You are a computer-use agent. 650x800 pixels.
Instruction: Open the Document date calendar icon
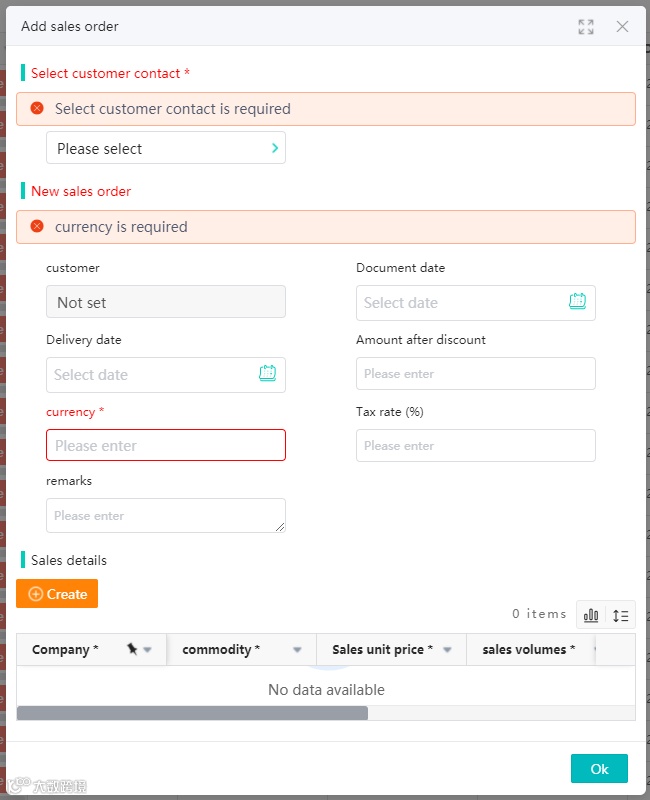point(577,301)
